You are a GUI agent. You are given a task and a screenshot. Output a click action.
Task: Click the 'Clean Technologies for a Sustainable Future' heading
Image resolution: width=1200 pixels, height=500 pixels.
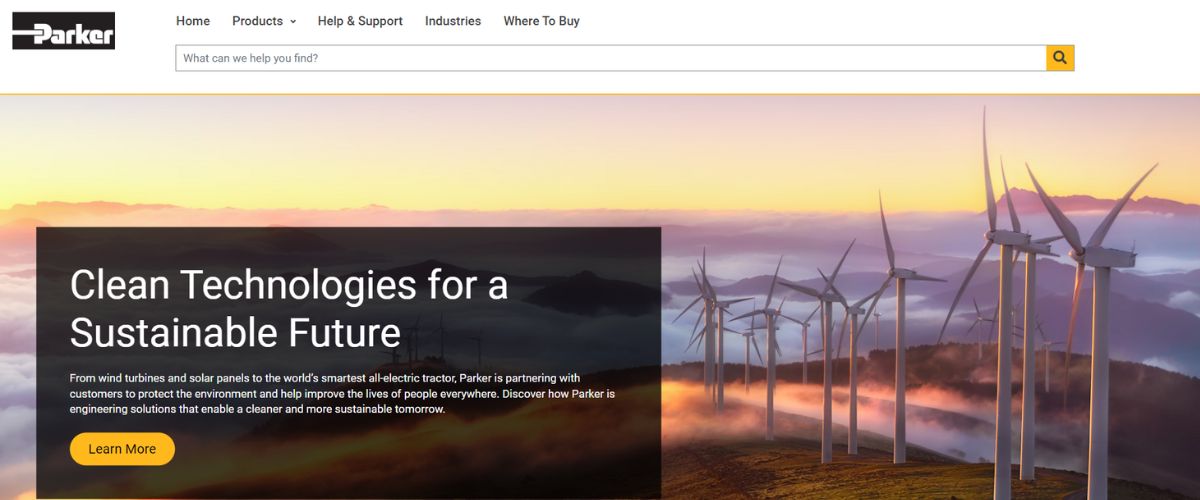tap(289, 308)
